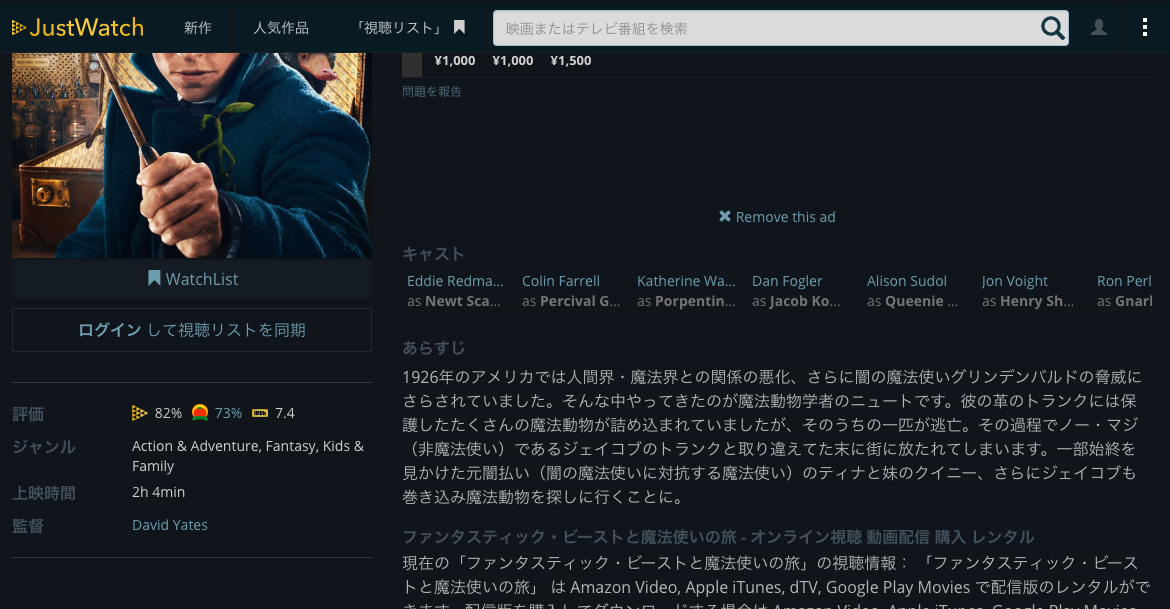Click the 82% JustWatch score
This screenshot has width=1170, height=609.
pyautogui.click(x=168, y=413)
